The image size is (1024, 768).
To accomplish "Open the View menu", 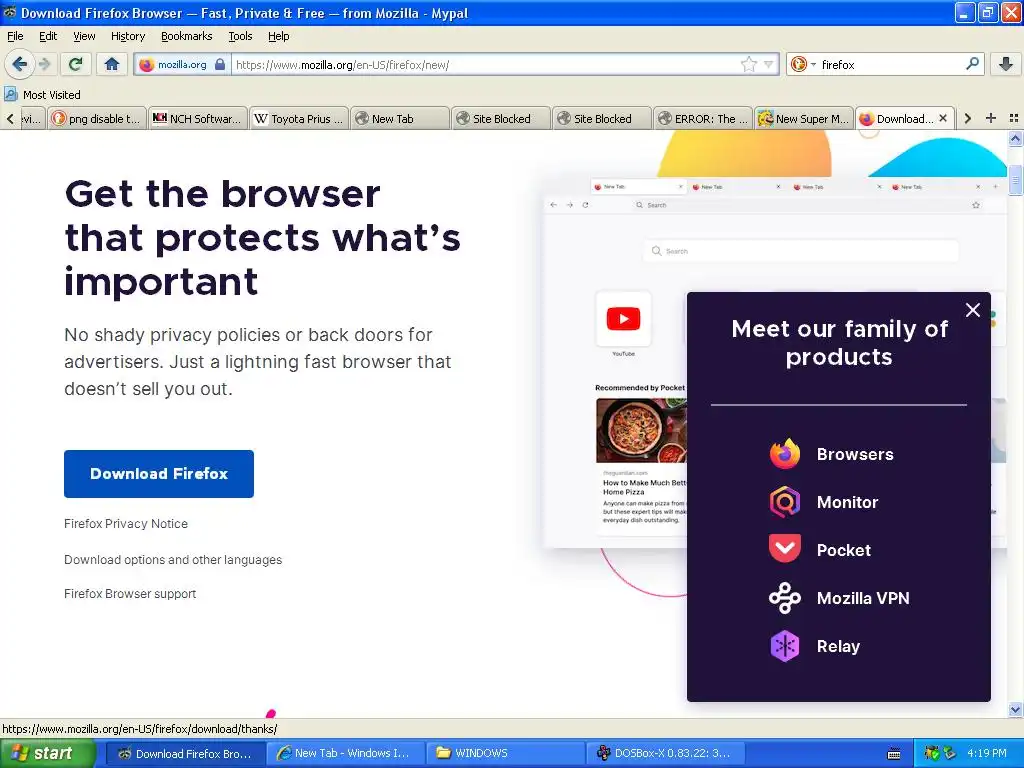I will [x=84, y=37].
